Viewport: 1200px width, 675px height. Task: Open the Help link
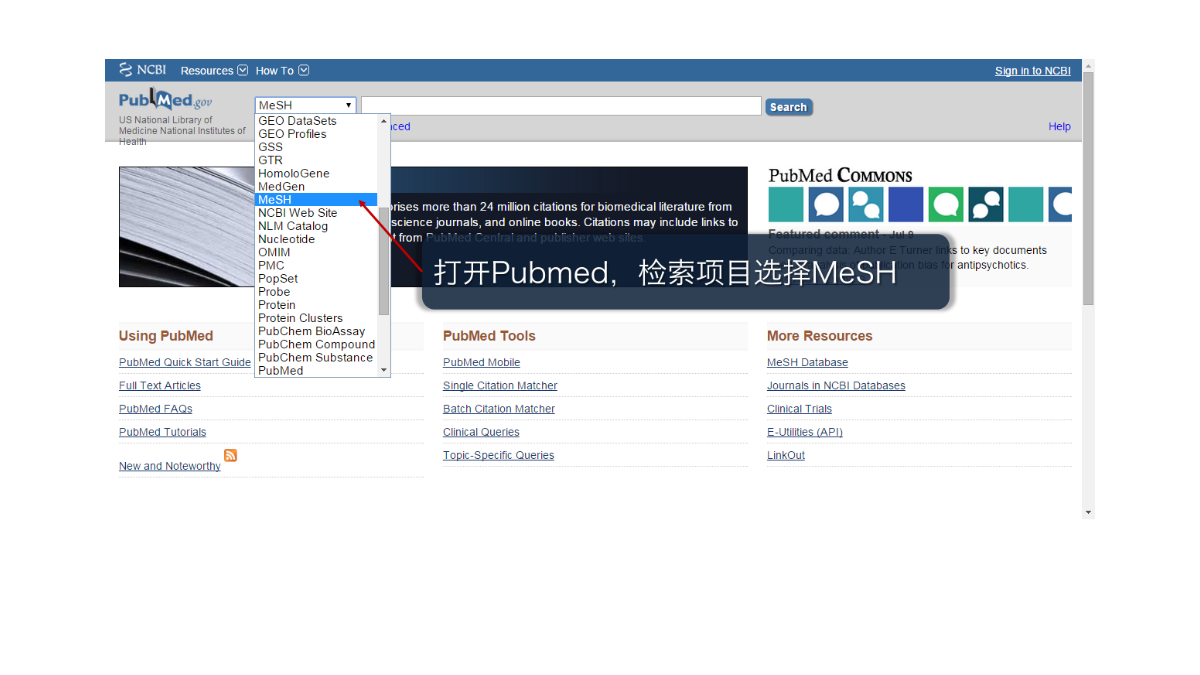click(x=1059, y=127)
